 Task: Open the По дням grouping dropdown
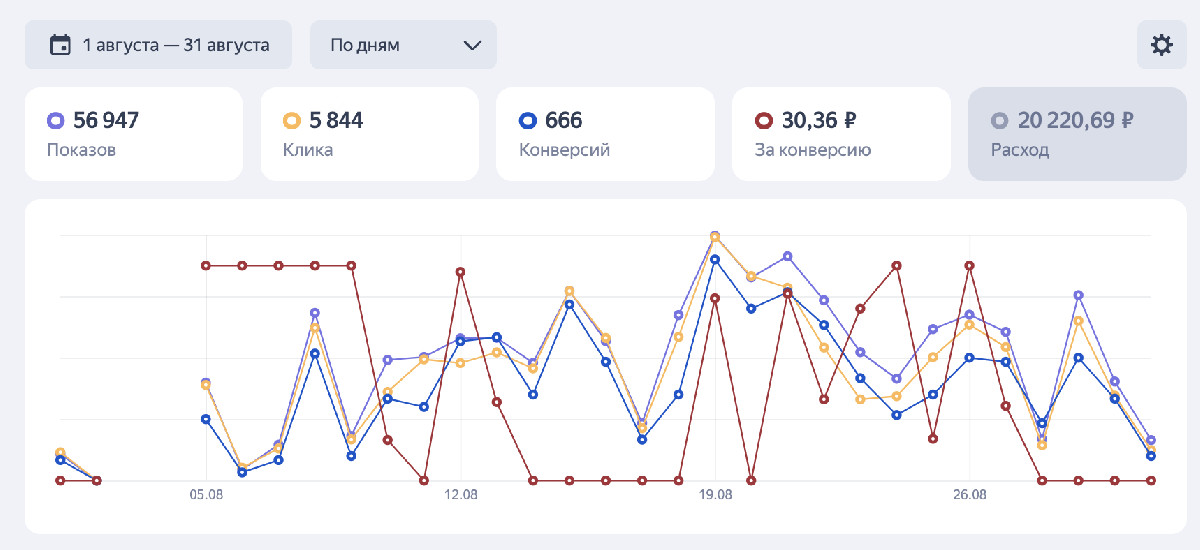click(x=402, y=45)
